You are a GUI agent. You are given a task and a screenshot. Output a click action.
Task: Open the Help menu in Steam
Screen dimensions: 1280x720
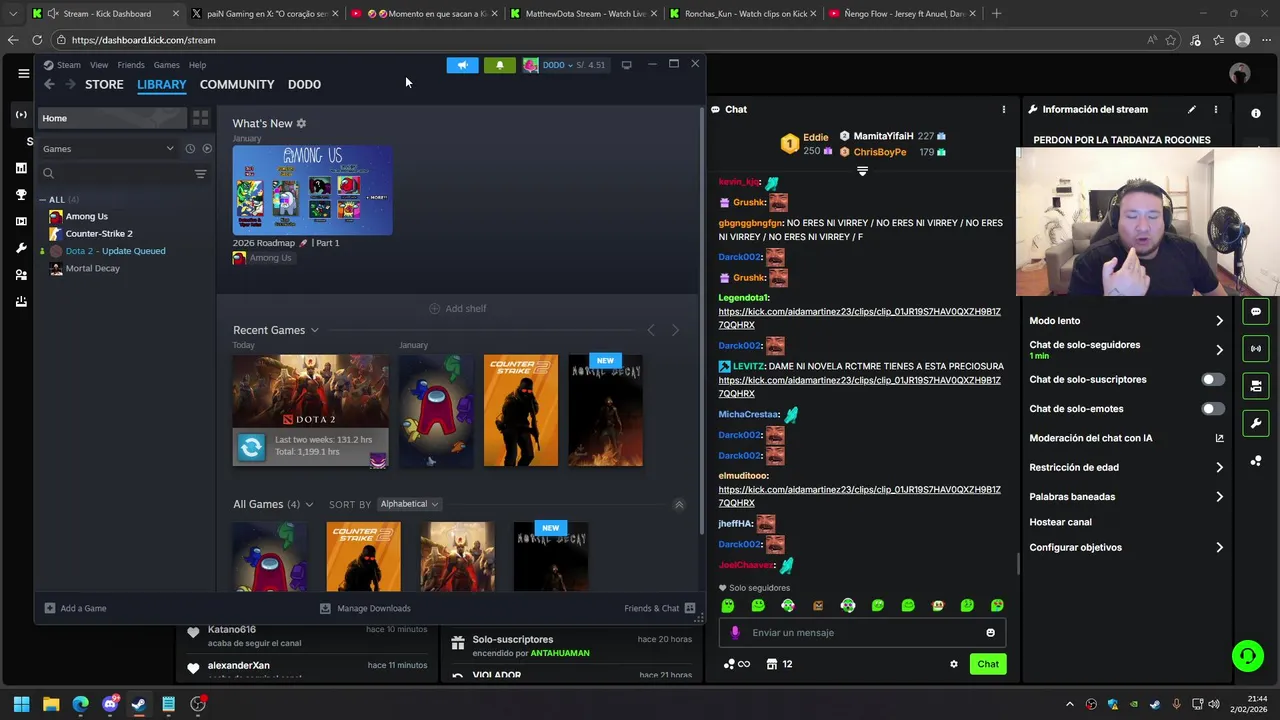198,65
